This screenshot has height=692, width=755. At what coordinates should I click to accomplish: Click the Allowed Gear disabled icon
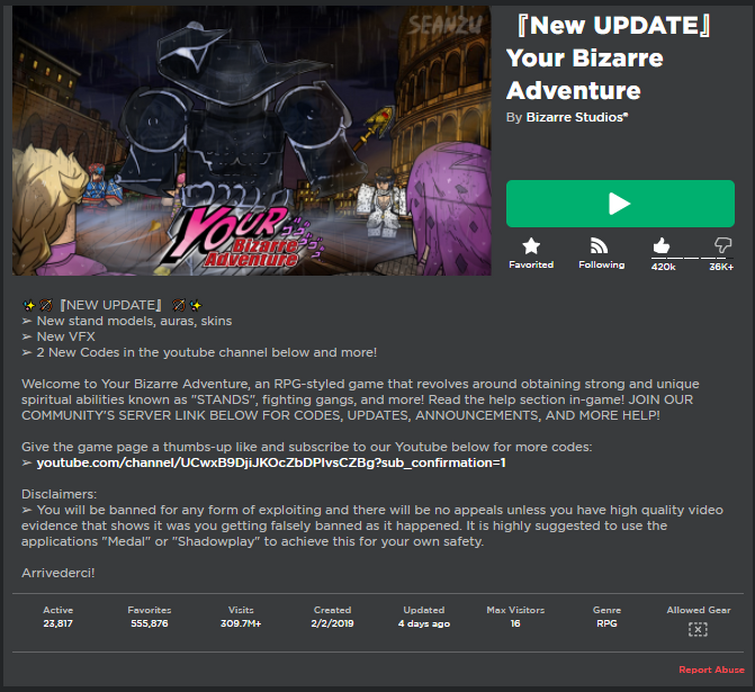[x=698, y=629]
